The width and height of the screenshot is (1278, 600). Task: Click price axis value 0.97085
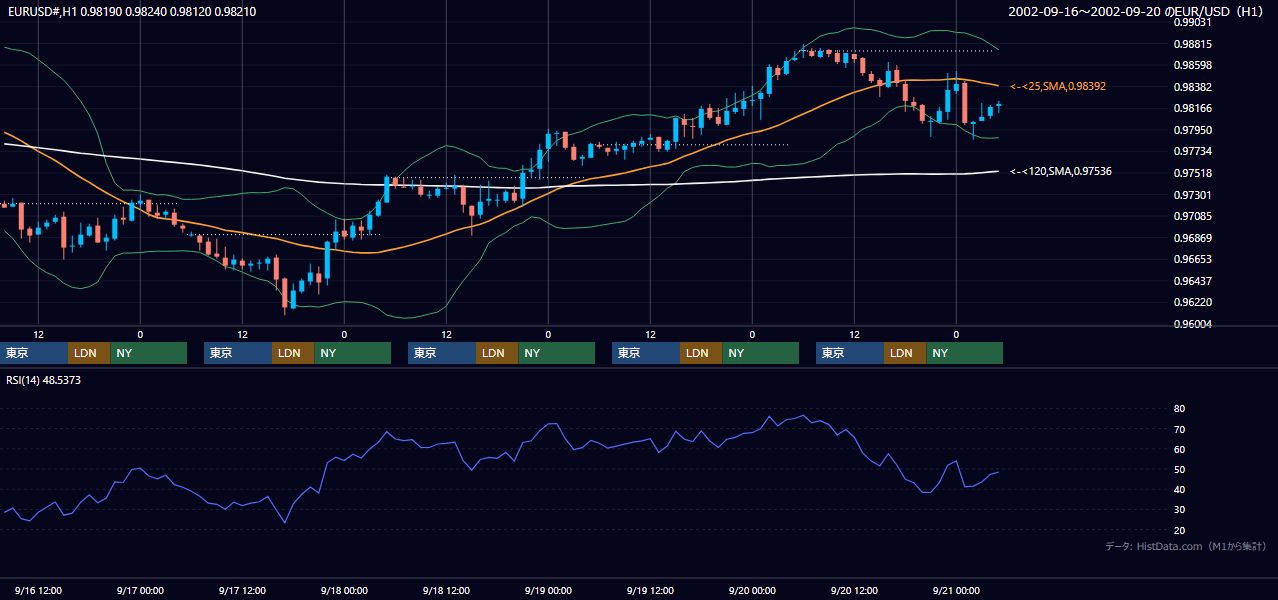[1193, 216]
